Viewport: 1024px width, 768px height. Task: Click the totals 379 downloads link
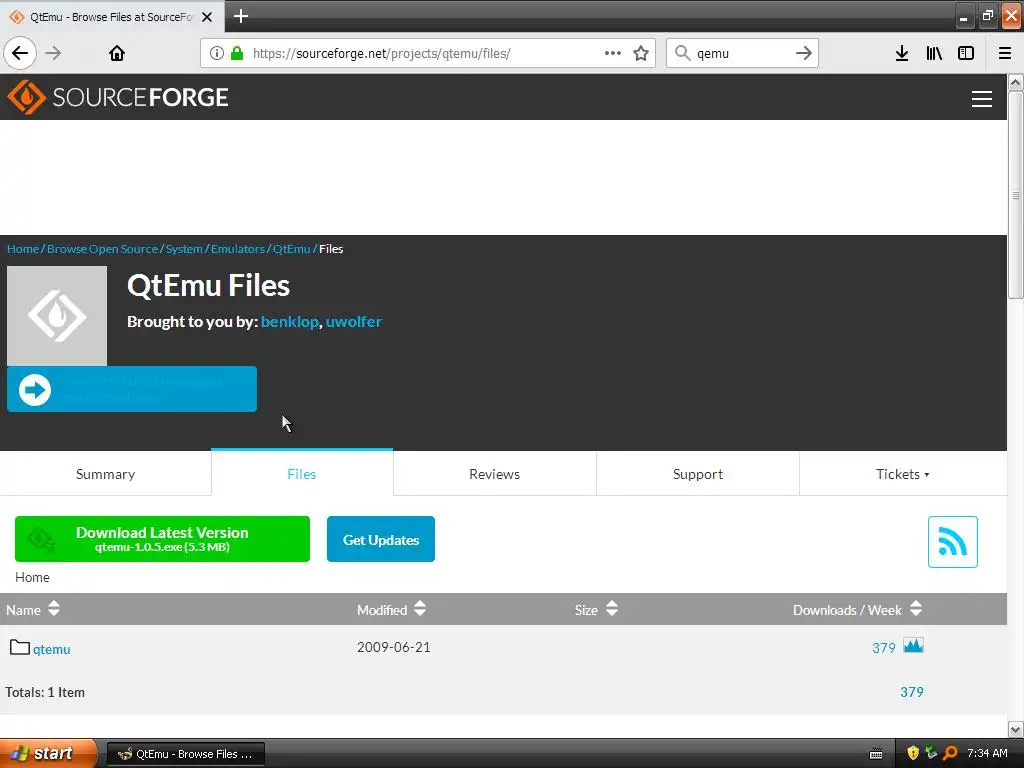912,692
